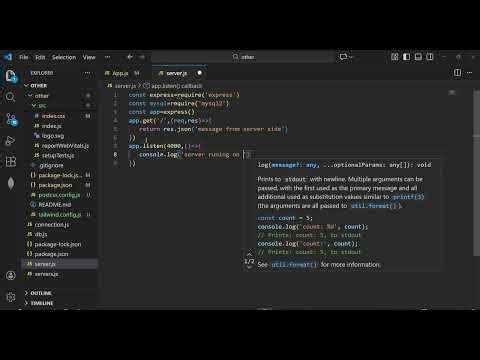Toggle Secondary Side Bar visibility
Viewport: 480px width, 360px height.
(x=430, y=57)
